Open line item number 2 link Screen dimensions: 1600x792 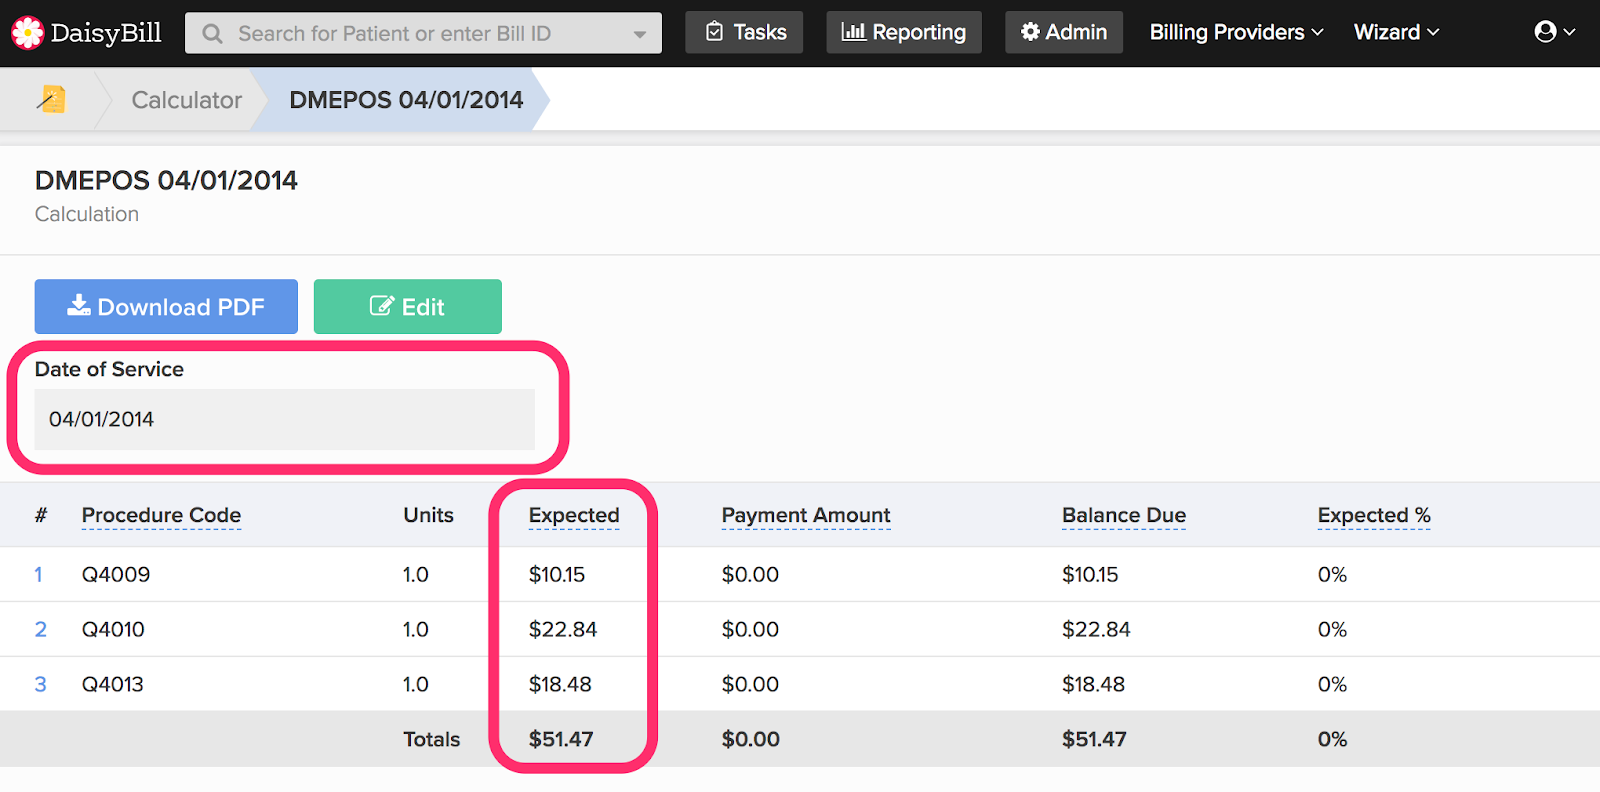click(41, 629)
